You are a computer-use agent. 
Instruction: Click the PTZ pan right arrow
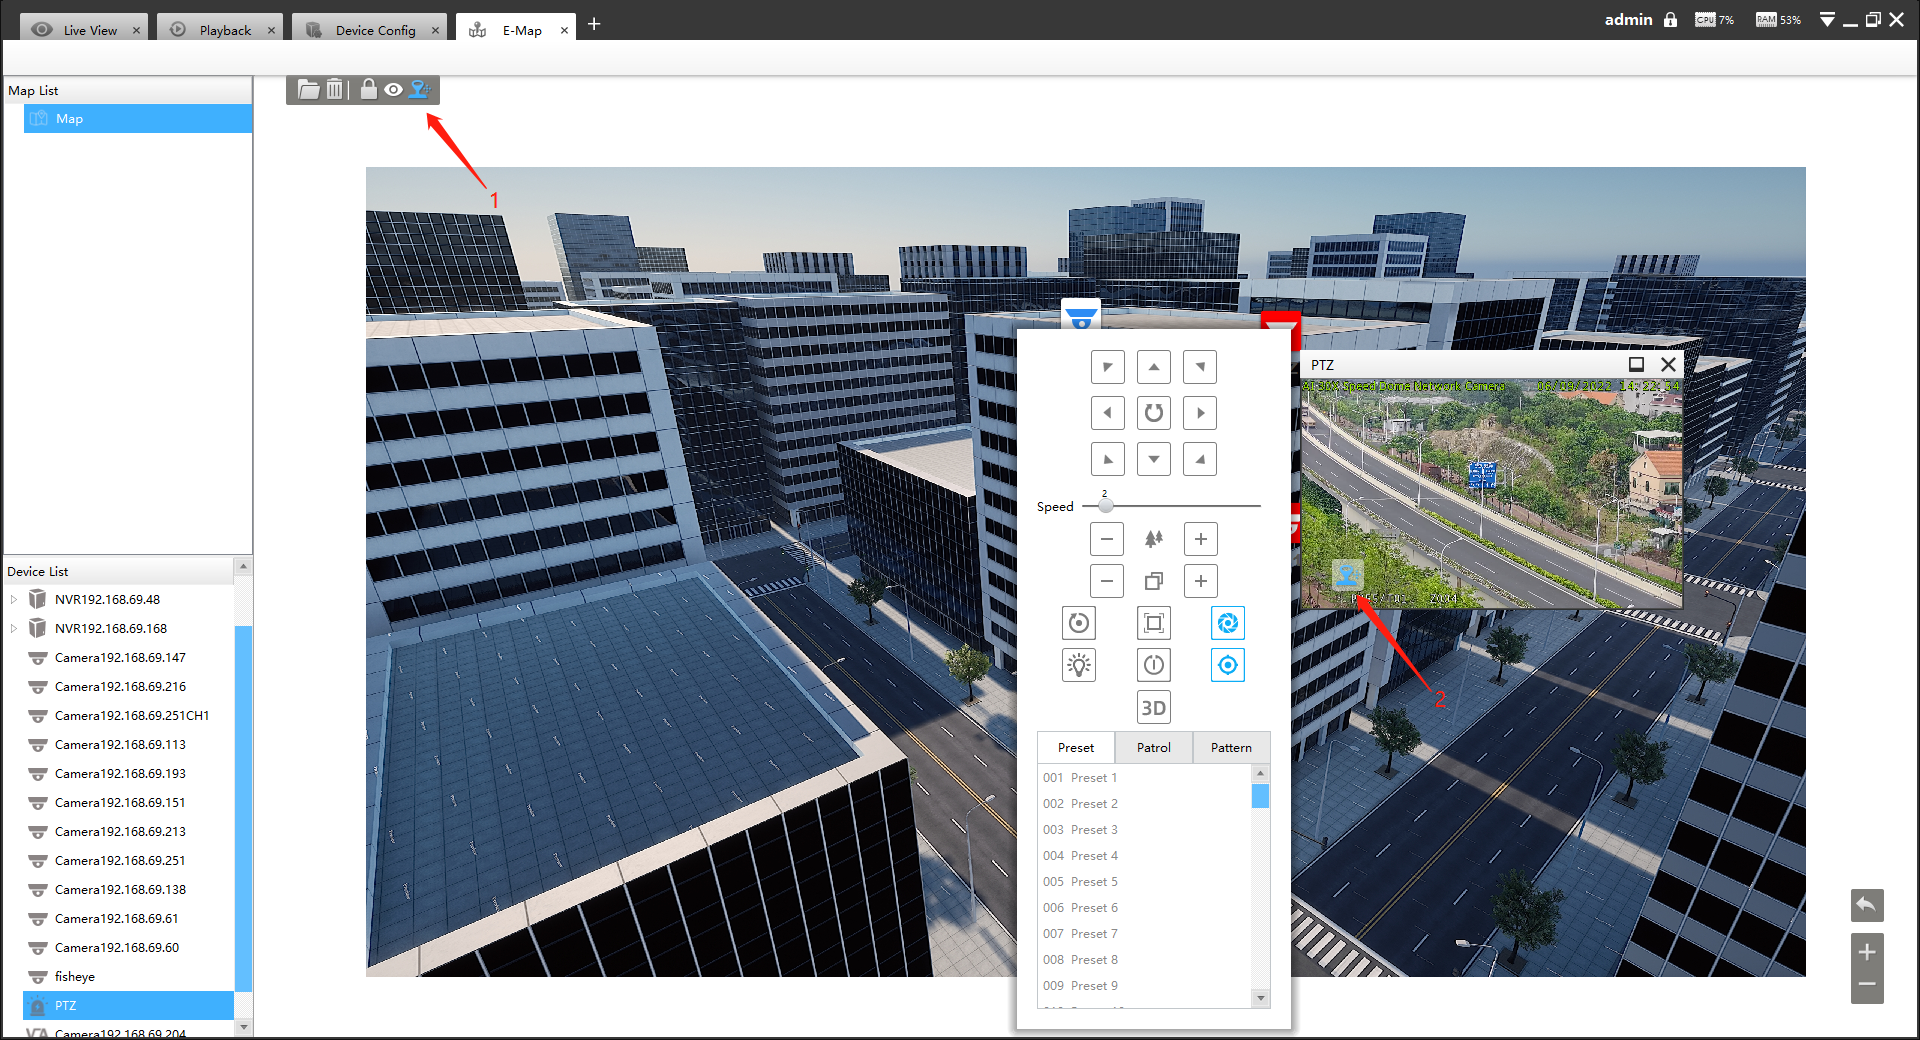click(1200, 413)
